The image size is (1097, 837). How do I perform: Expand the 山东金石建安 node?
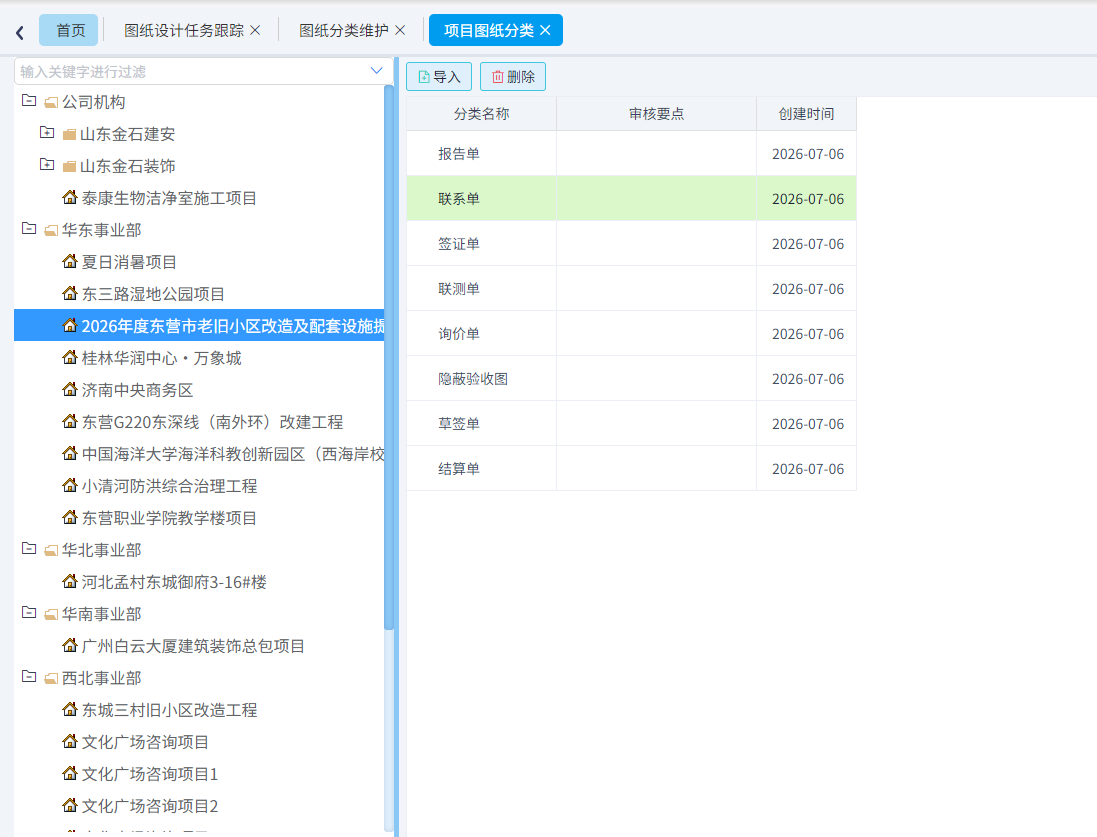click(x=47, y=132)
